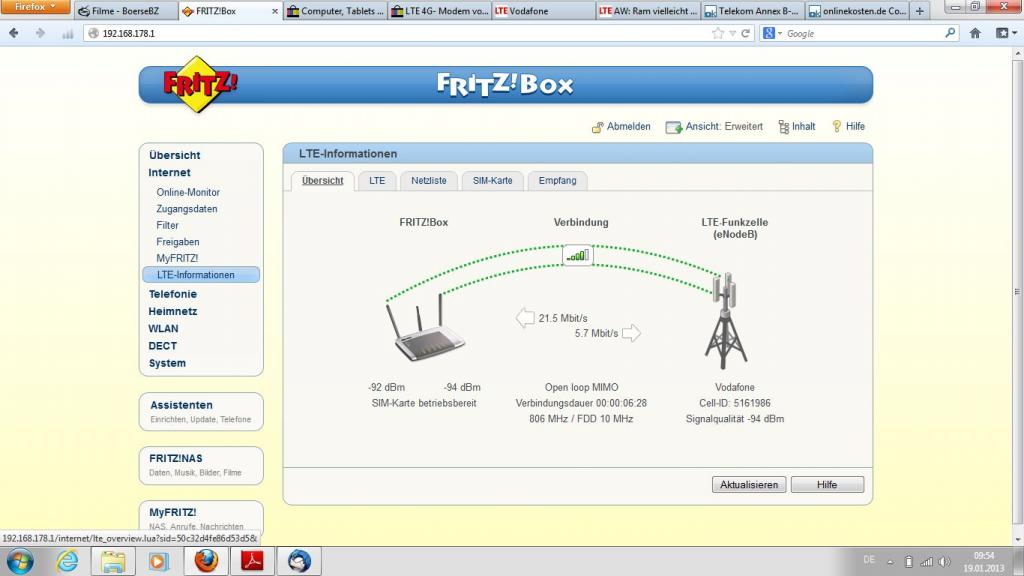Image resolution: width=1024 pixels, height=576 pixels.
Task: Launch Internet Explorer from taskbar
Action: click(67, 562)
